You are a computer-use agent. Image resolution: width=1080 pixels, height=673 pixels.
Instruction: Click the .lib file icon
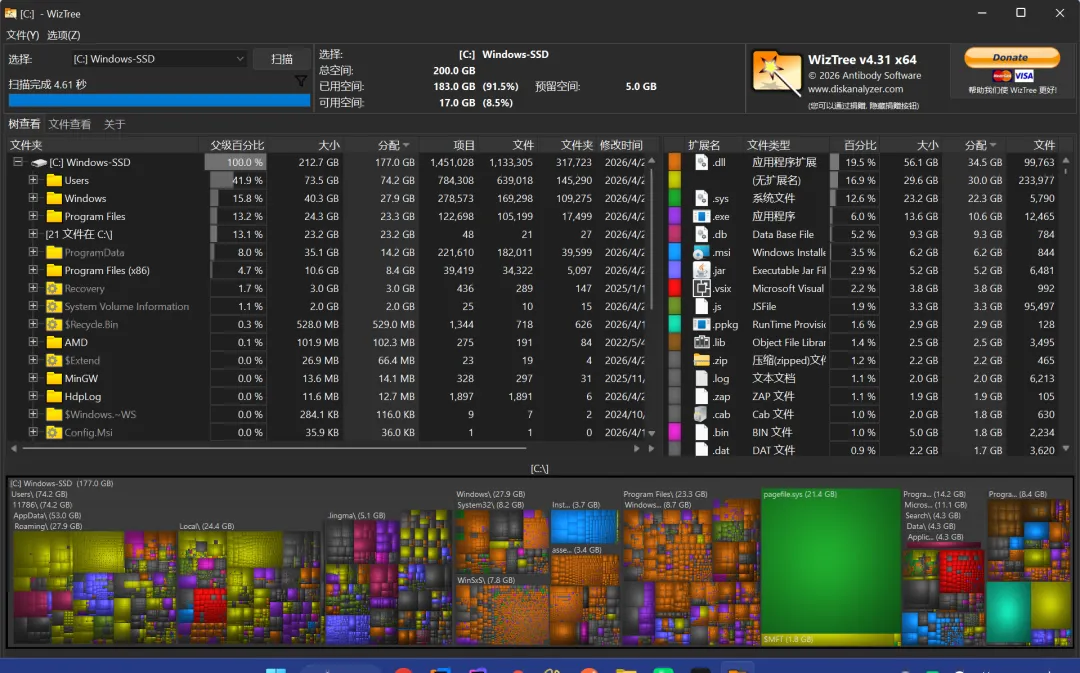pos(701,342)
